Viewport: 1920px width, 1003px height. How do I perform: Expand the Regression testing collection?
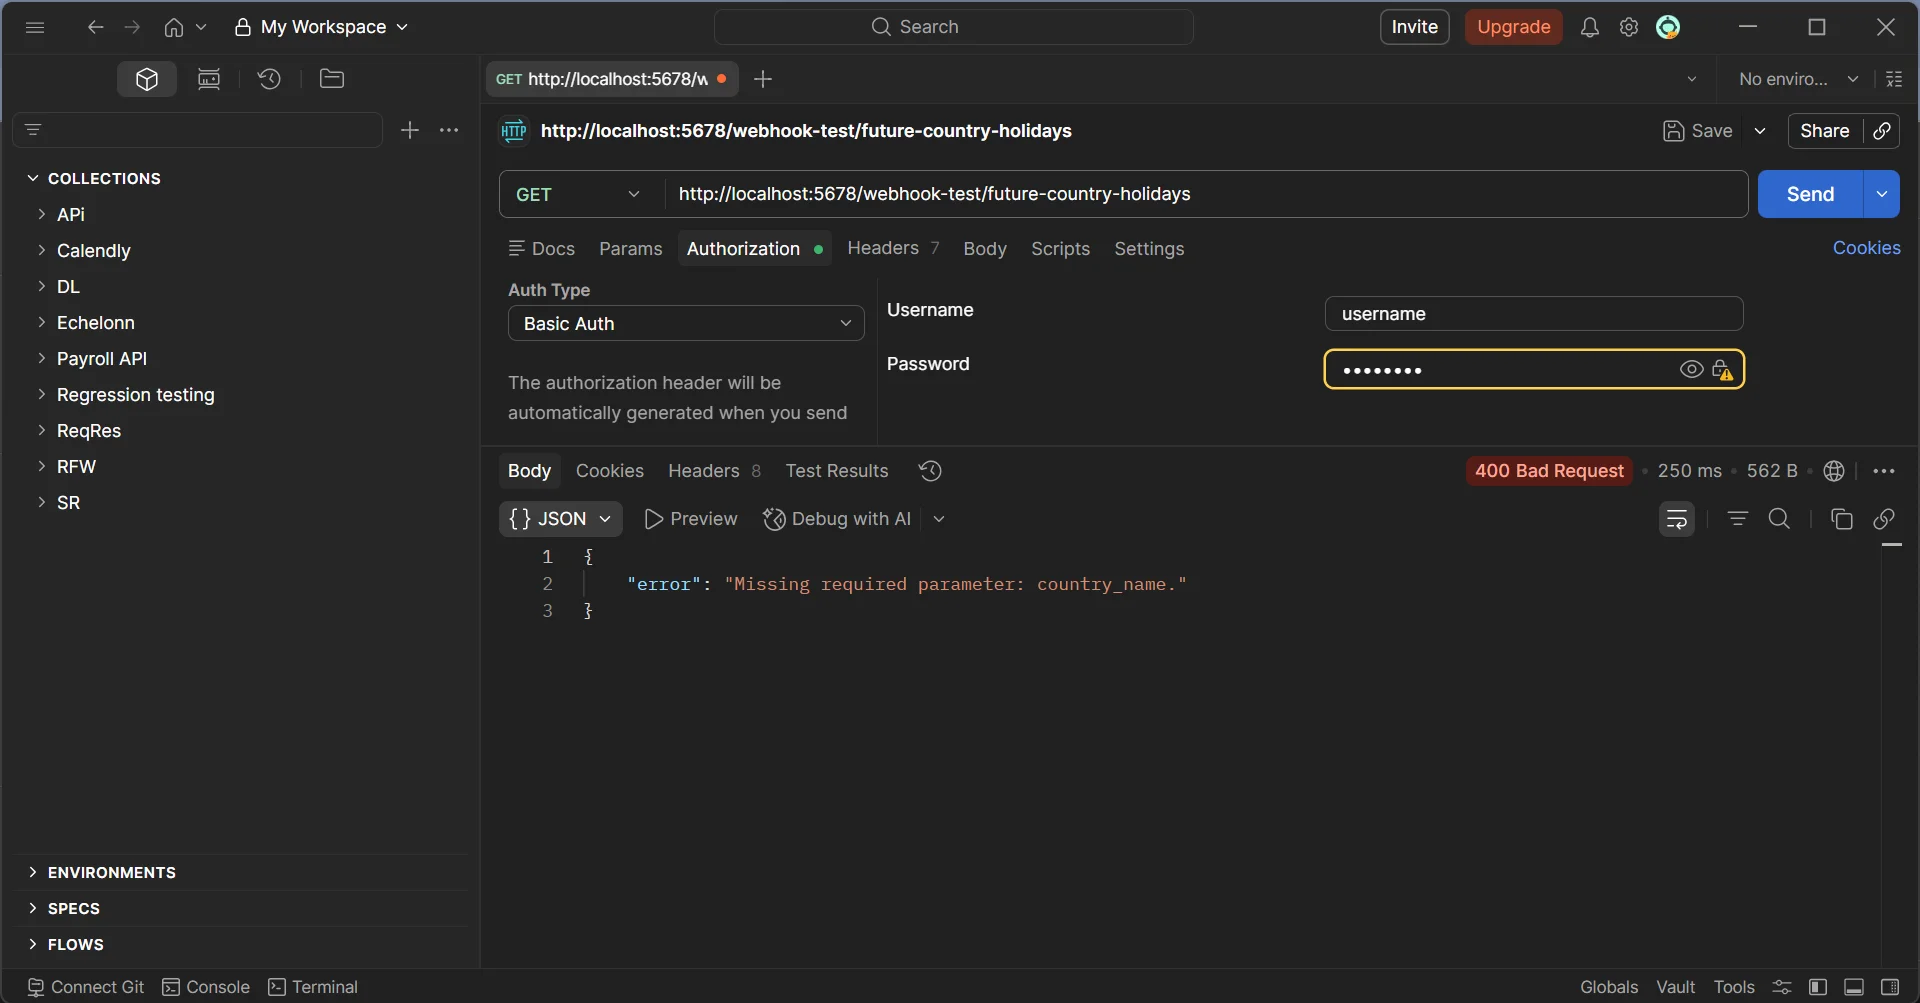click(42, 394)
